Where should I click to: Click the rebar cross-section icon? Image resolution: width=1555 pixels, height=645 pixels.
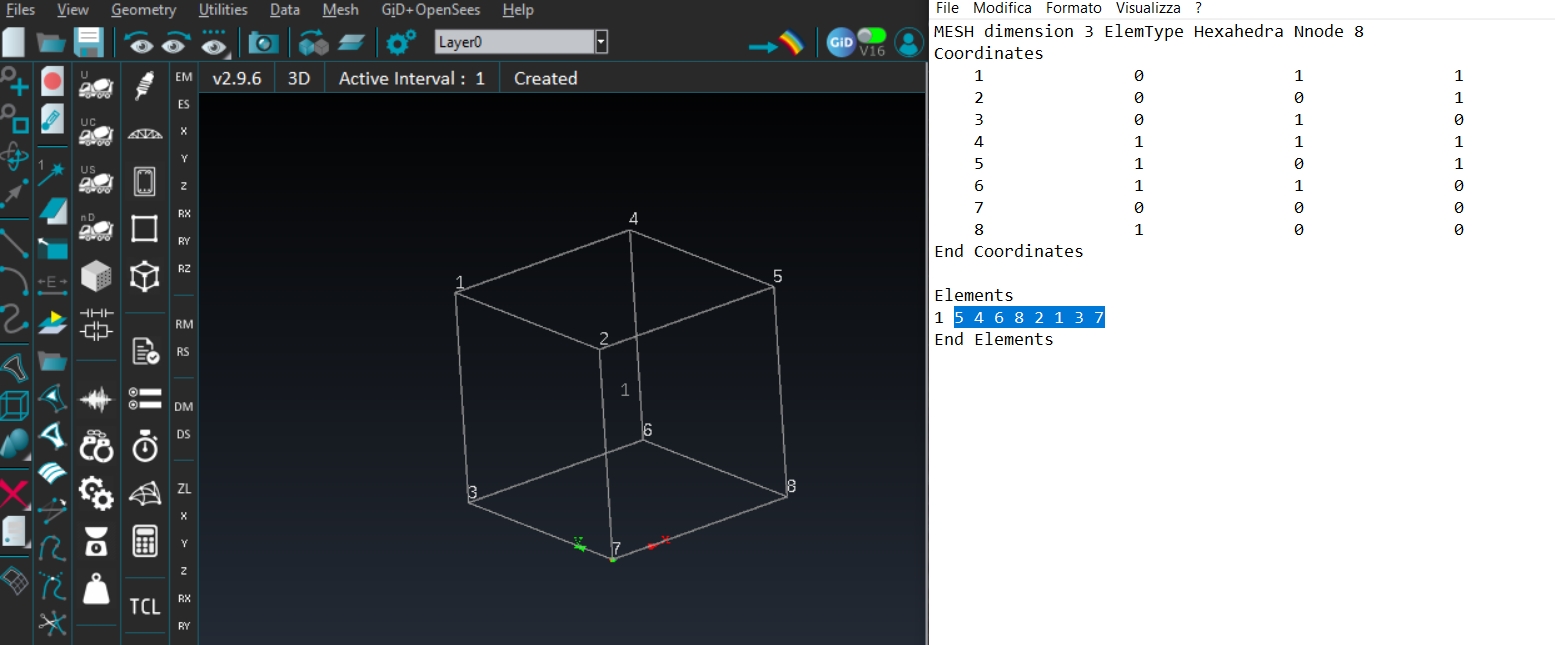(x=145, y=181)
